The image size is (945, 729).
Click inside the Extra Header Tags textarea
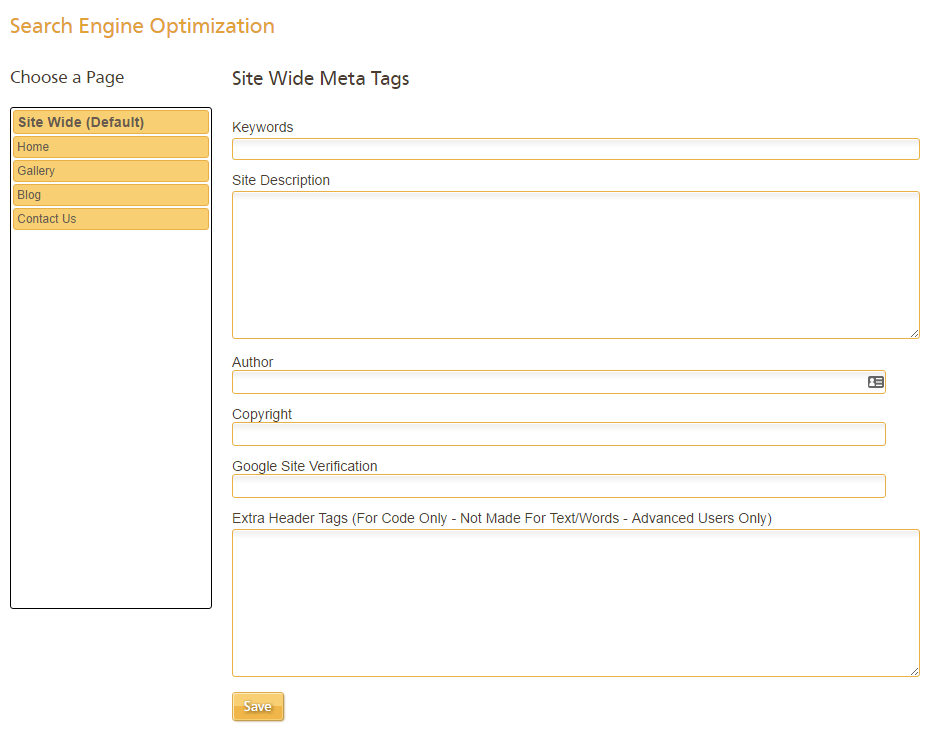point(576,603)
